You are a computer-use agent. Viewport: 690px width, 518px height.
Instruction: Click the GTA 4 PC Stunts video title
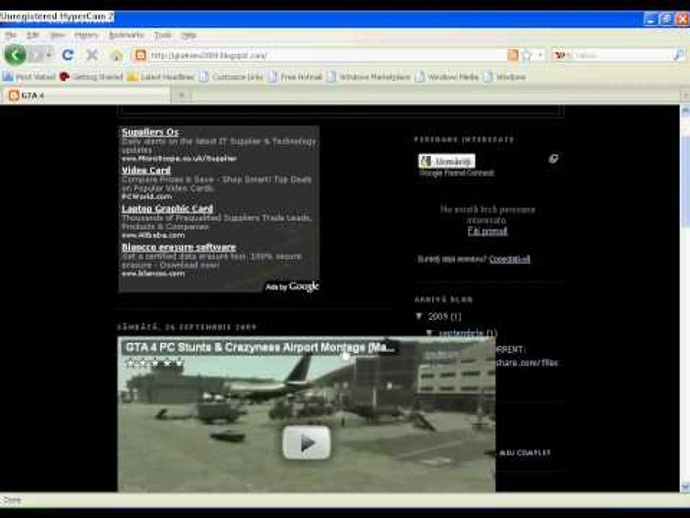[260, 348]
